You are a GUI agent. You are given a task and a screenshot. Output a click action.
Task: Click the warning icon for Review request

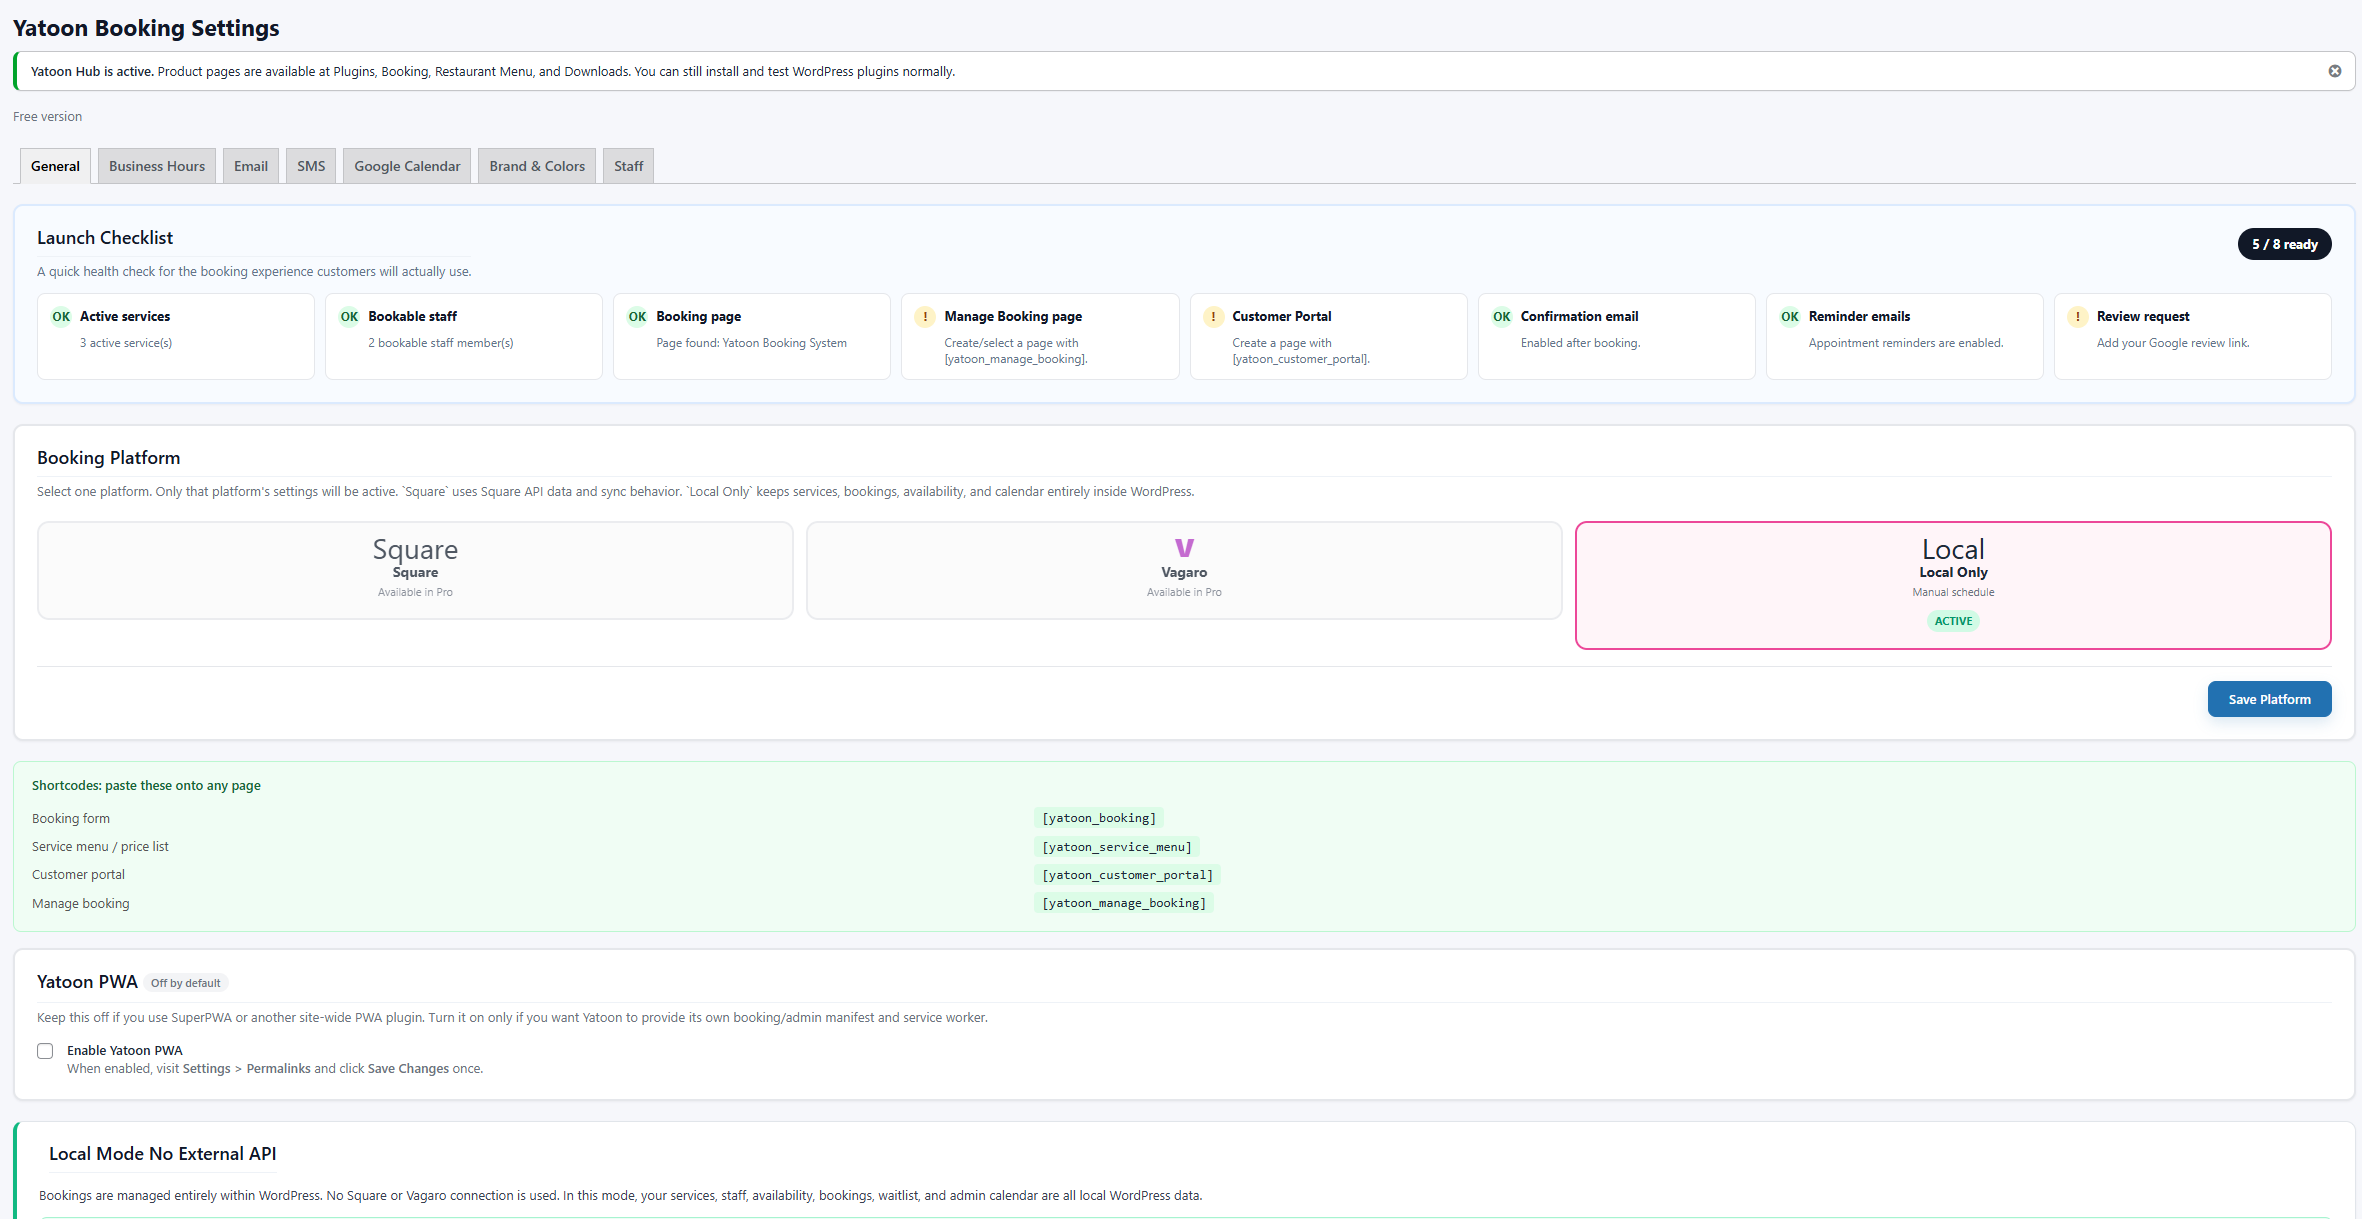pyautogui.click(x=2078, y=317)
